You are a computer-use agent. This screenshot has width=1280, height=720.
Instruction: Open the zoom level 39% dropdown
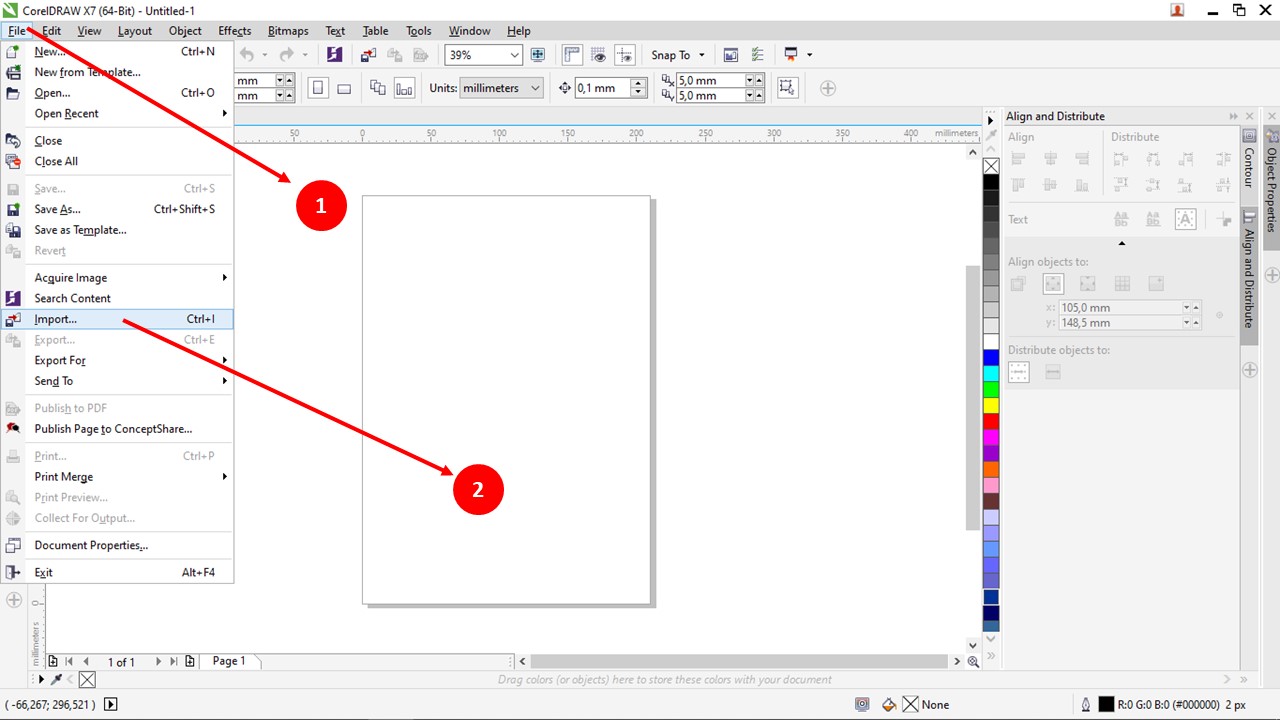point(515,55)
